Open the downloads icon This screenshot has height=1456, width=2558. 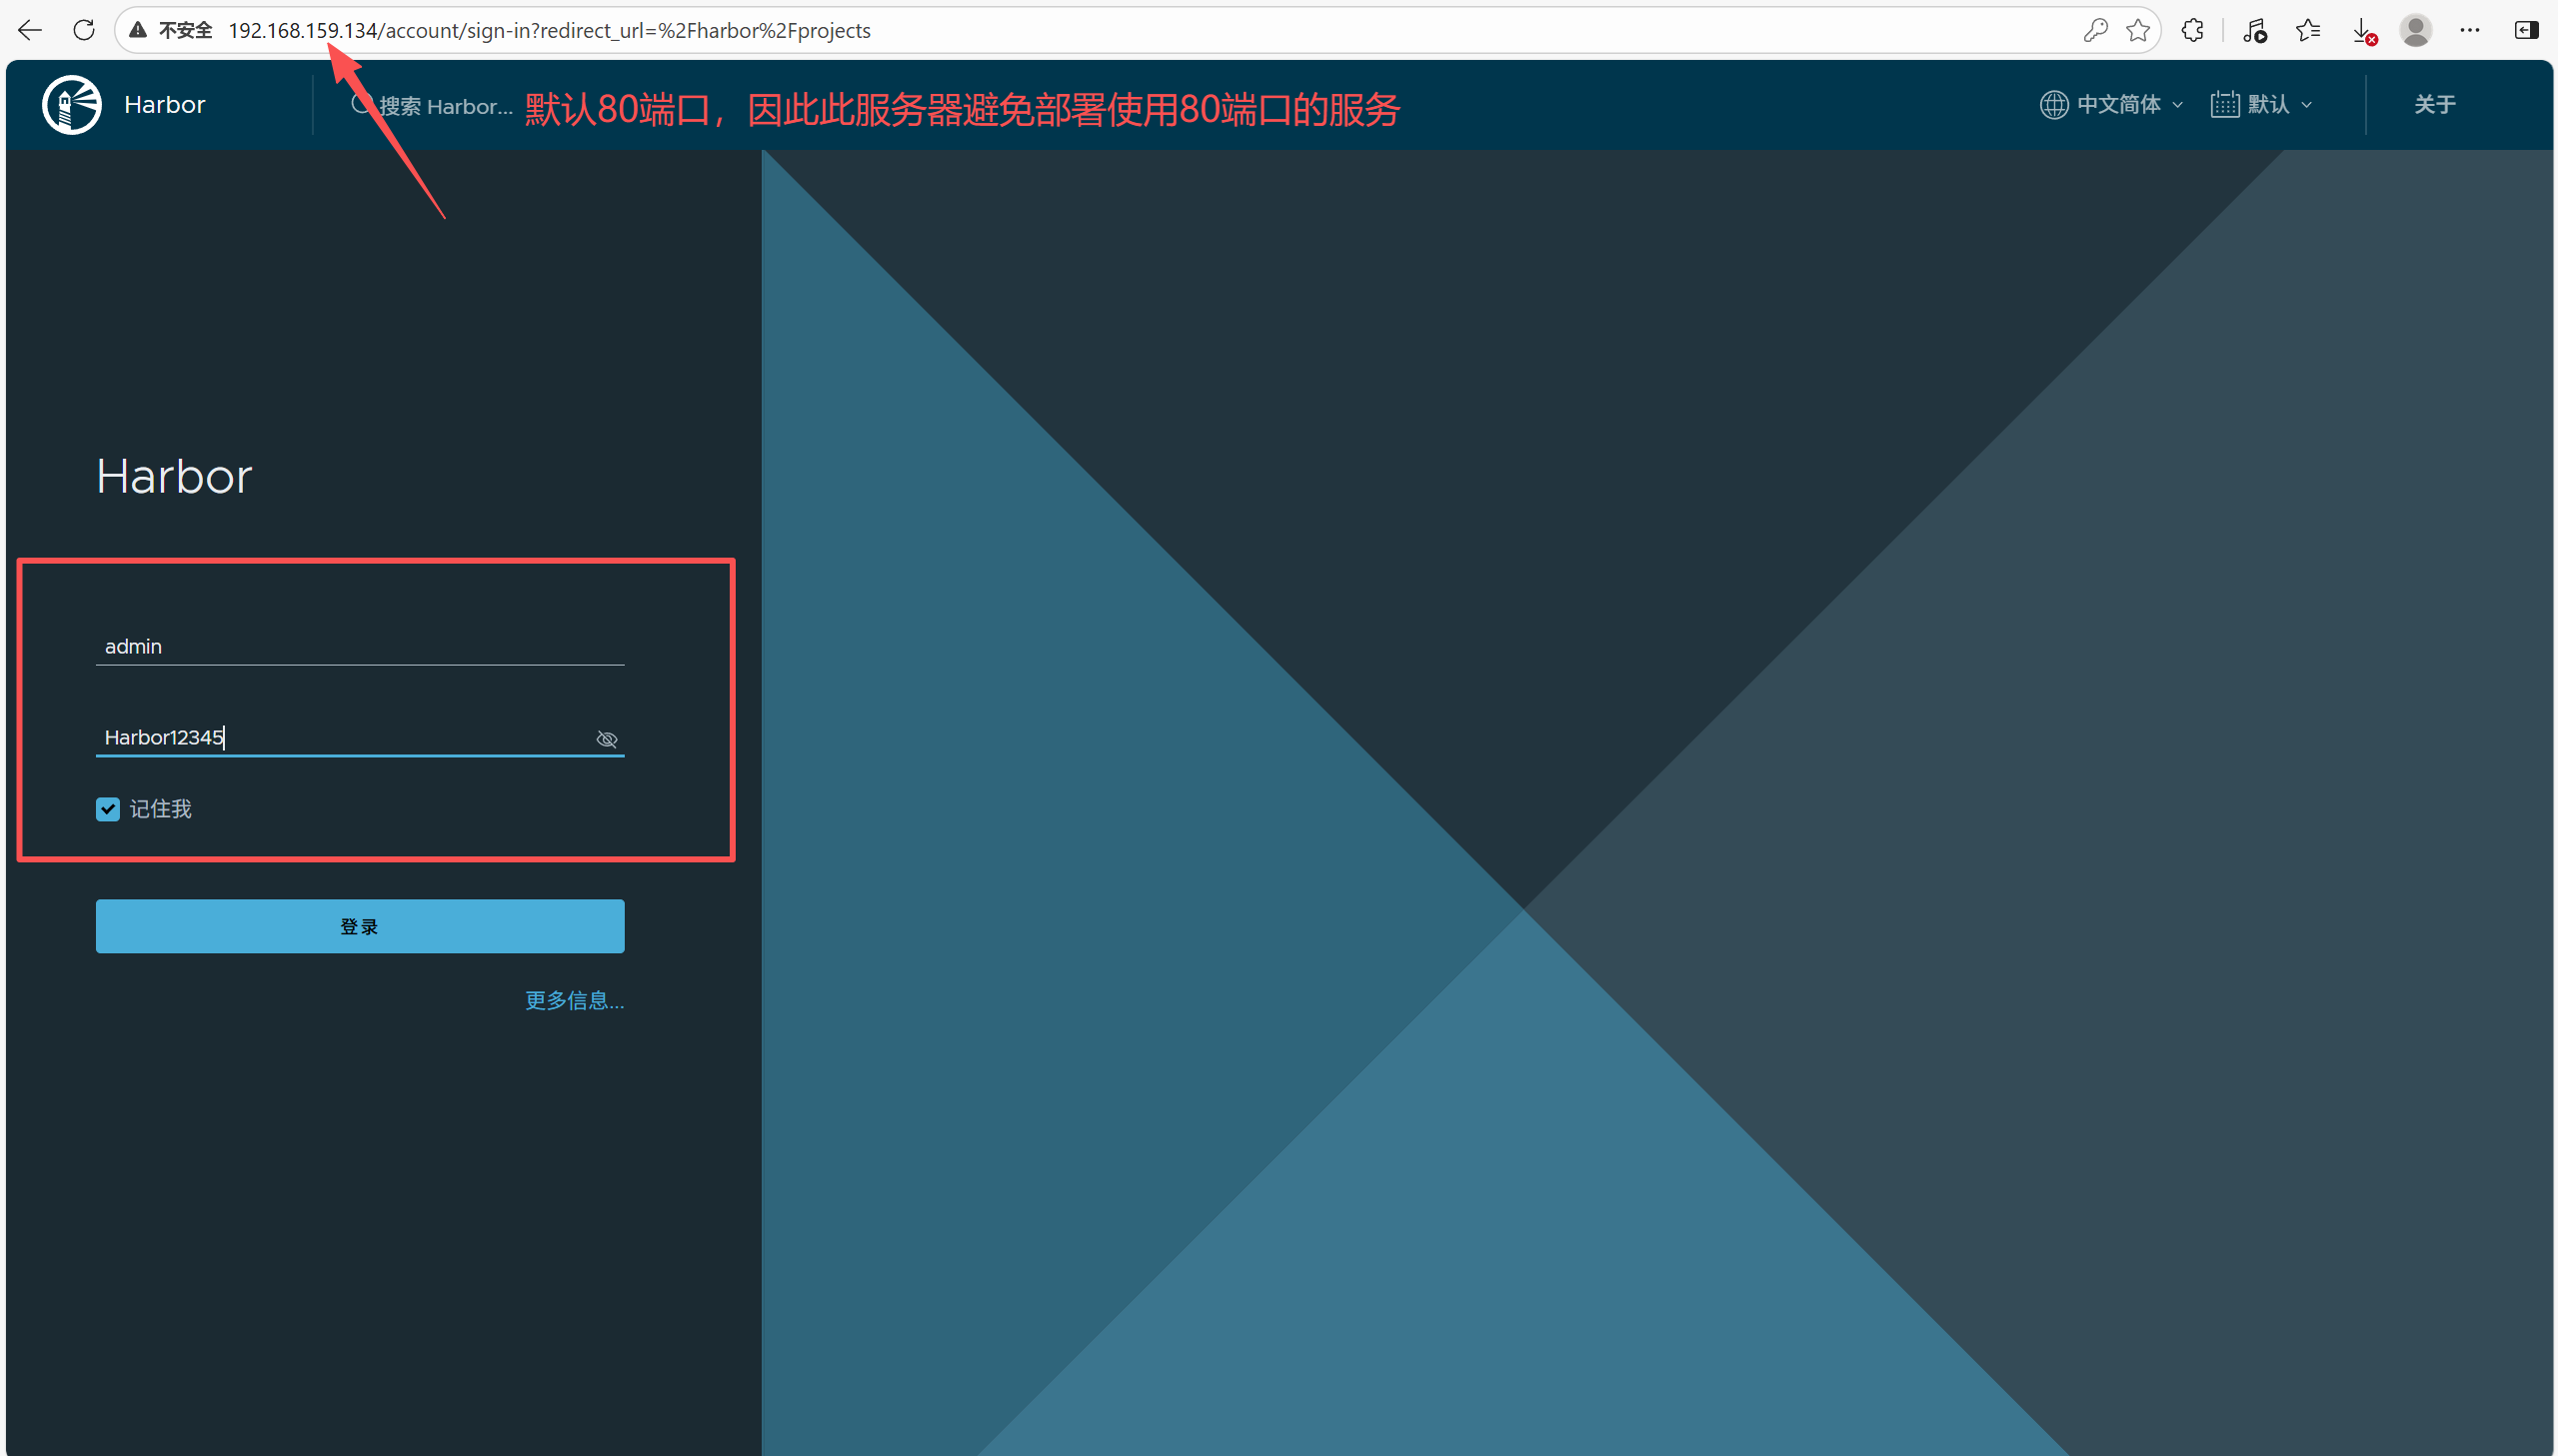pos(2363,30)
